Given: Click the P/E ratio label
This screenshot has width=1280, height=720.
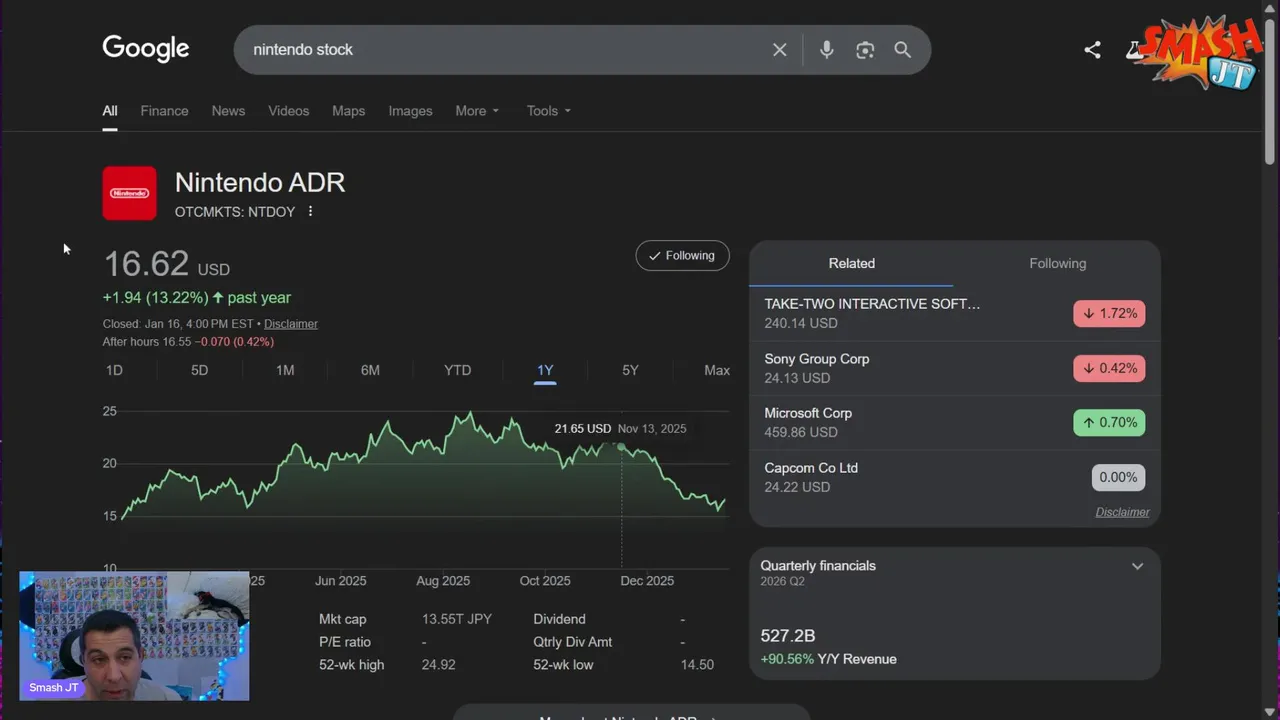Looking at the screenshot, I should (345, 642).
